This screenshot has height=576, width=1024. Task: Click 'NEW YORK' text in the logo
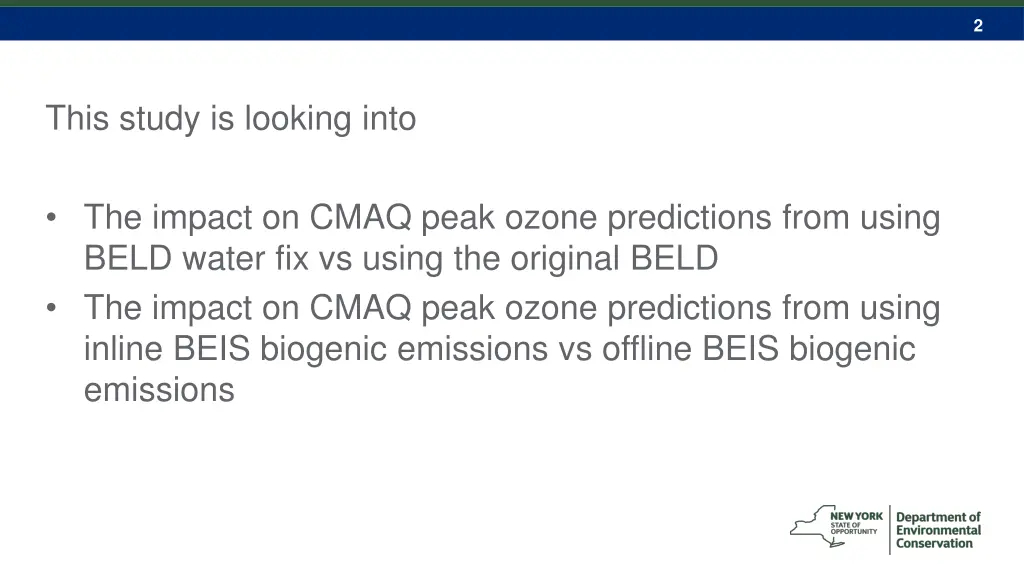point(856,516)
